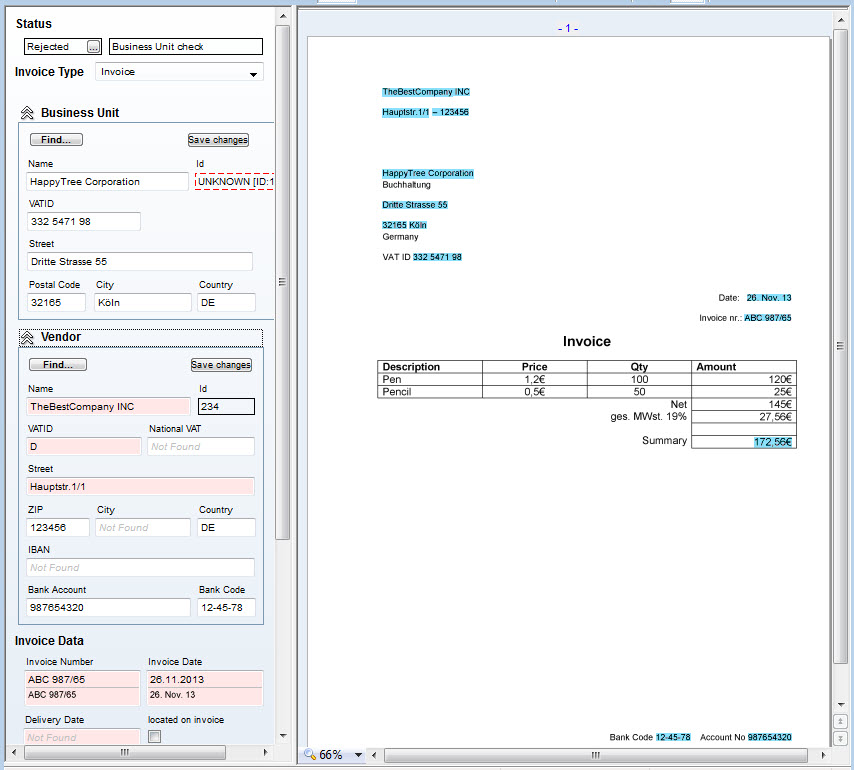
Task: Click highlighted HappyTree Corporation in the document
Action: [x=428, y=173]
